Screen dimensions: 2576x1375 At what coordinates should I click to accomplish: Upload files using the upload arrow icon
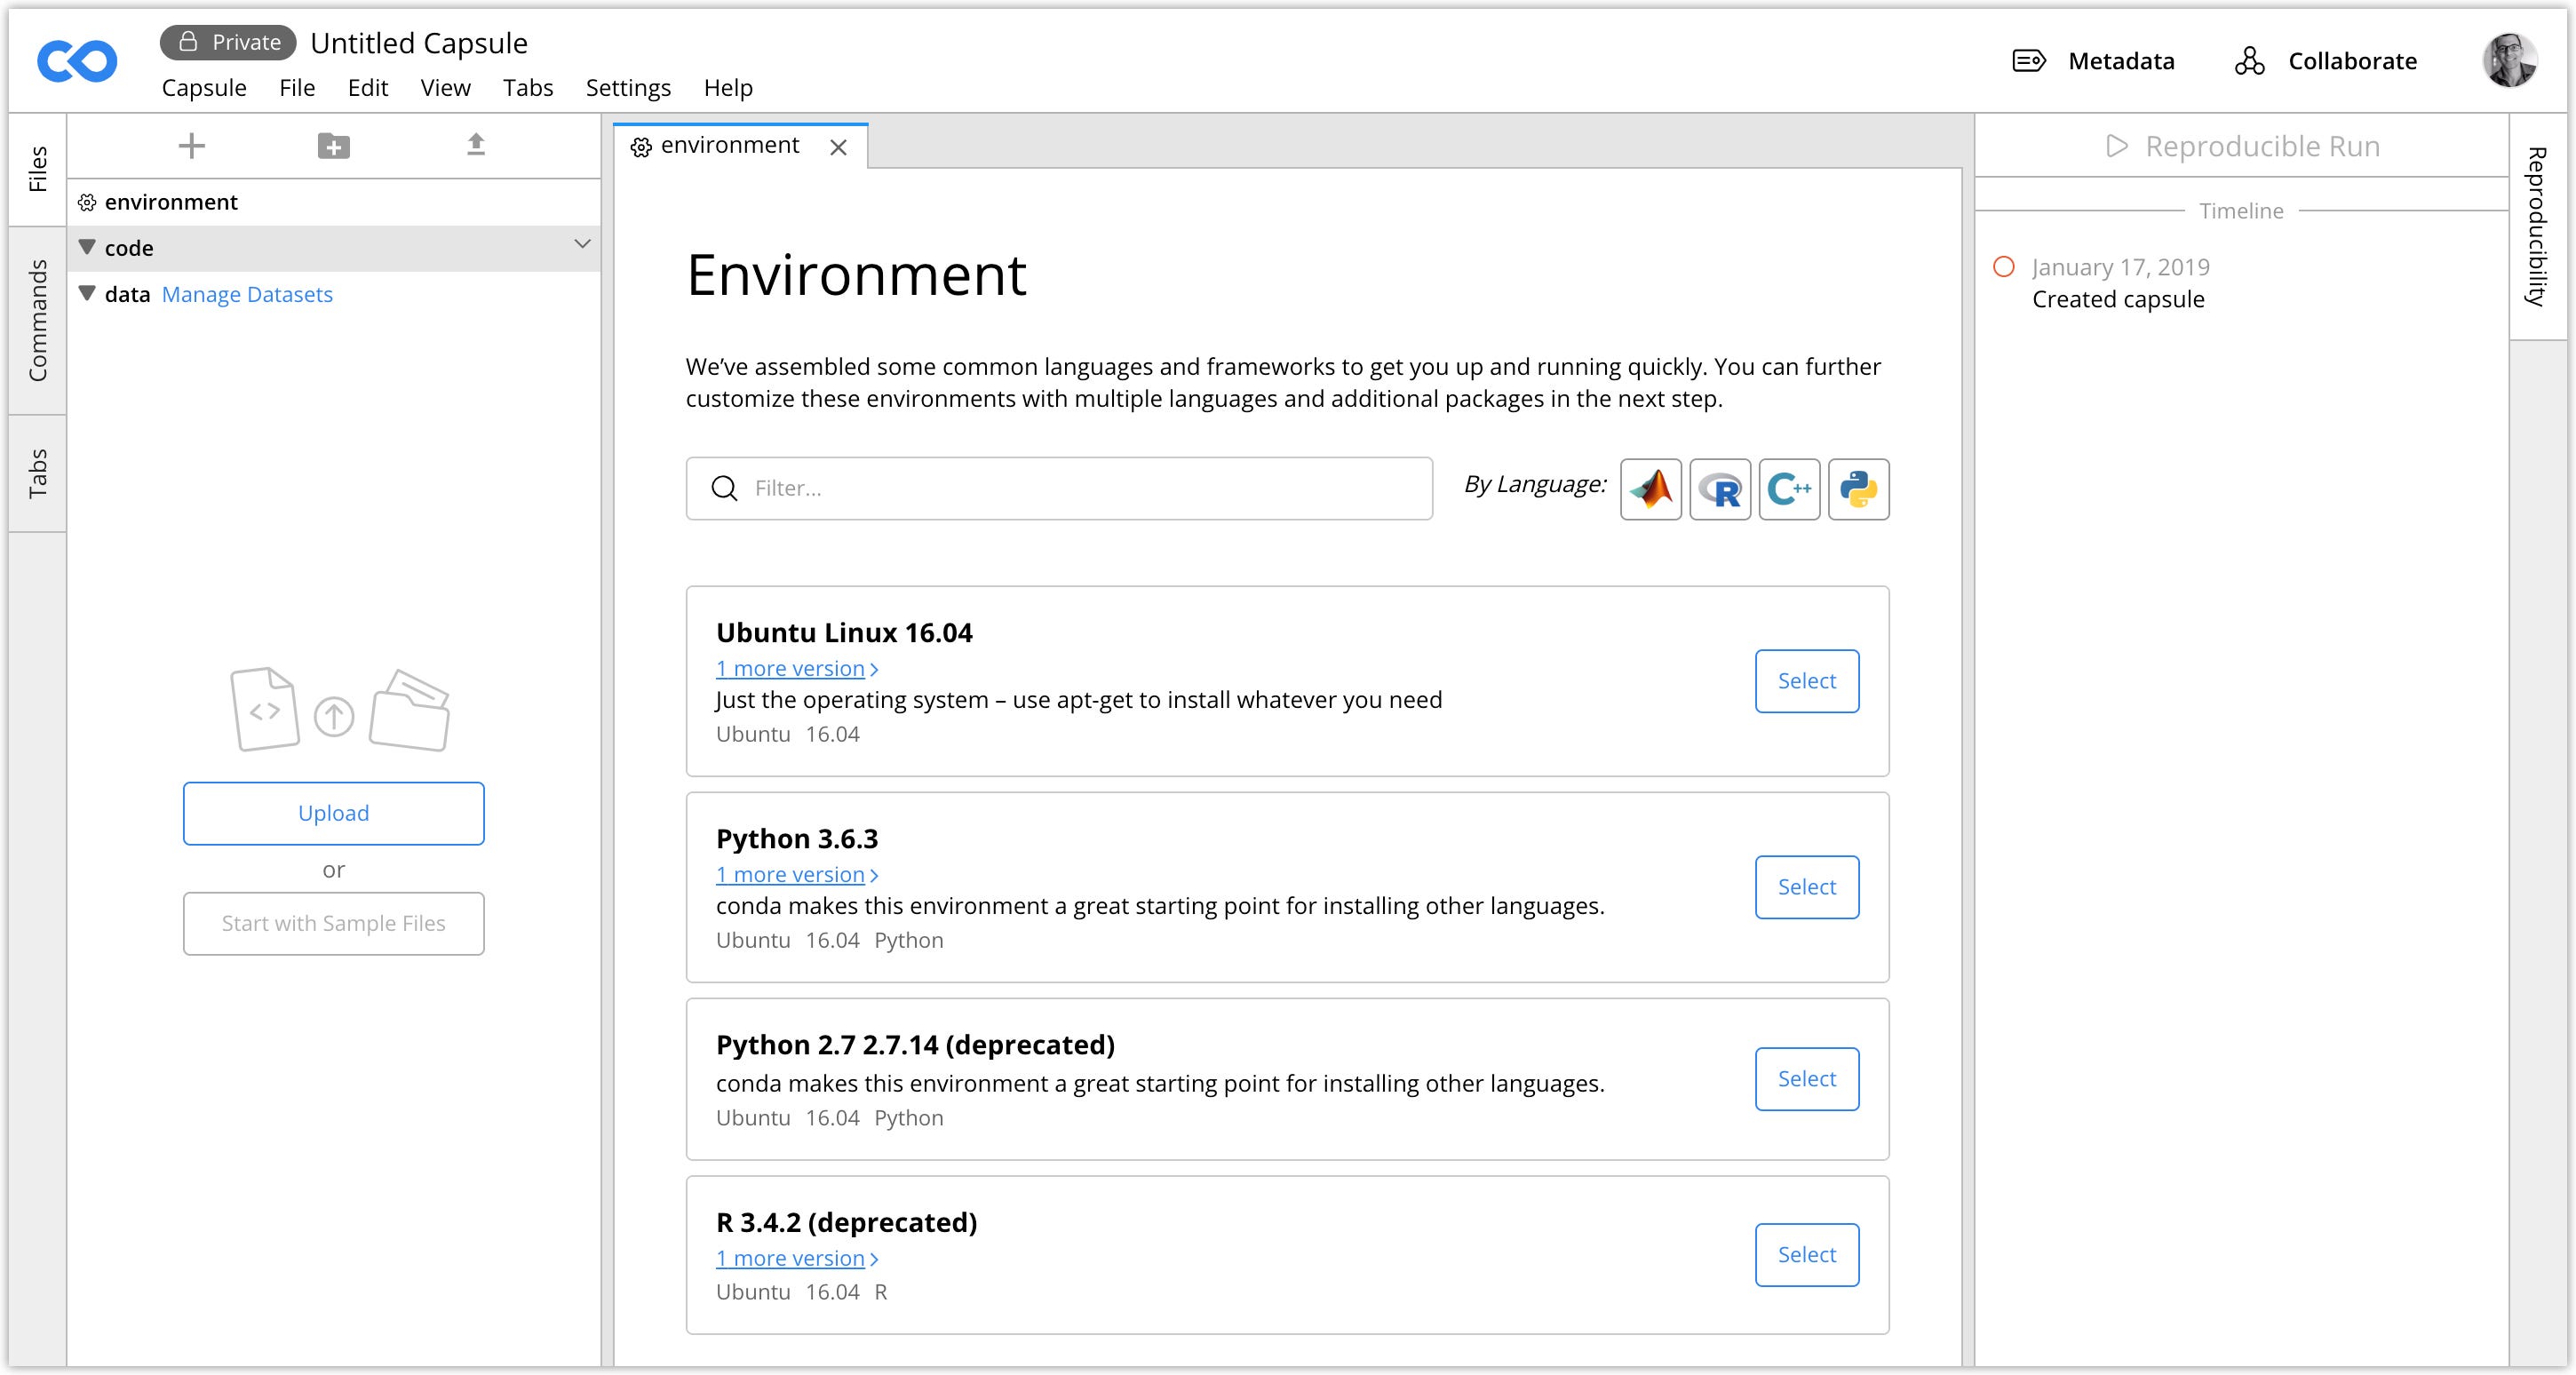click(477, 145)
